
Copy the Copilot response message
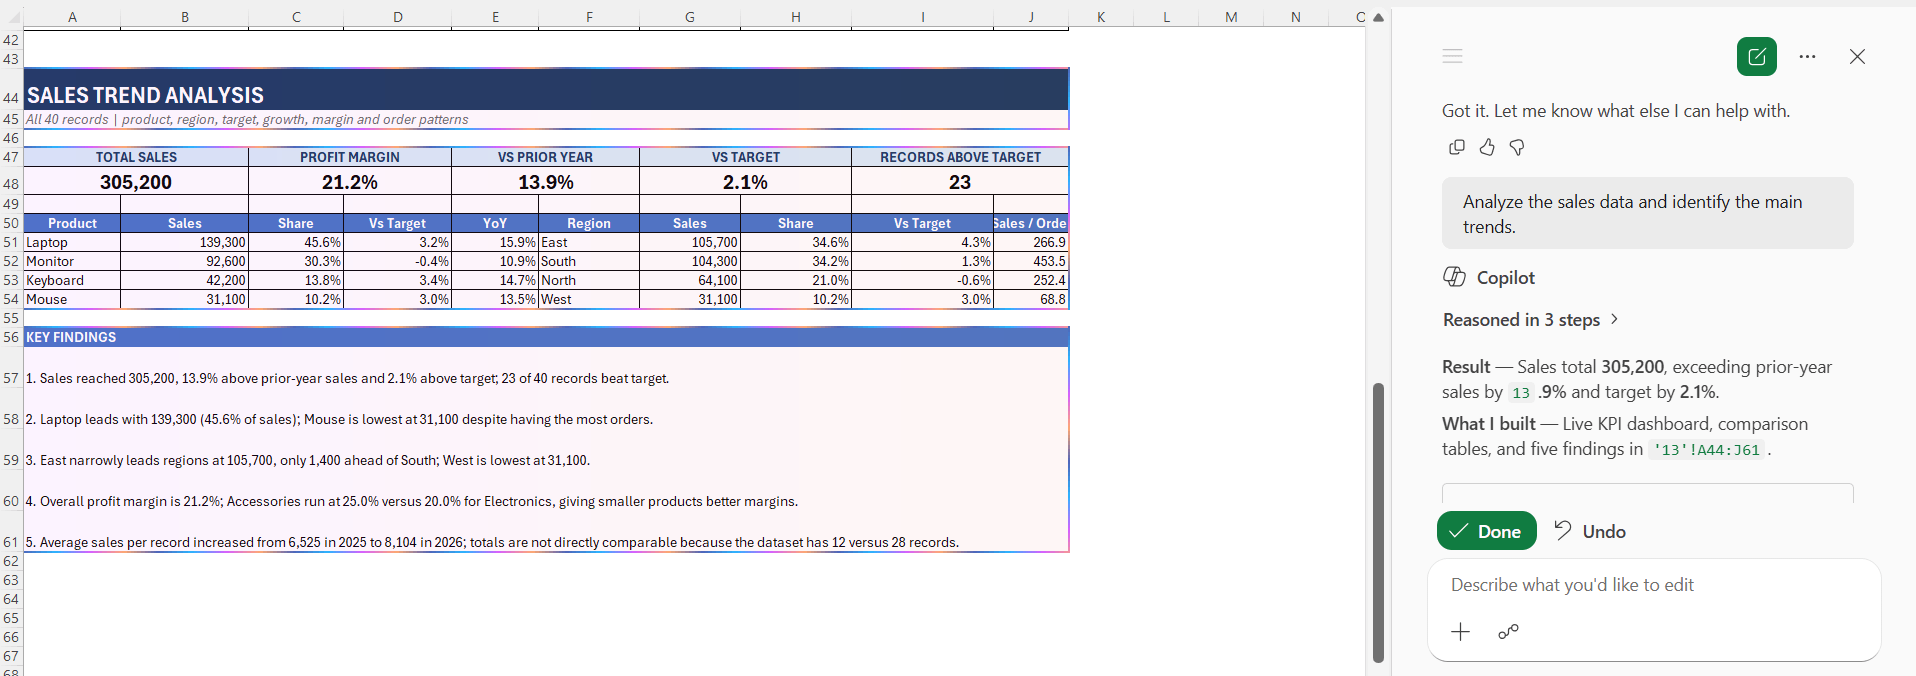click(x=1457, y=147)
